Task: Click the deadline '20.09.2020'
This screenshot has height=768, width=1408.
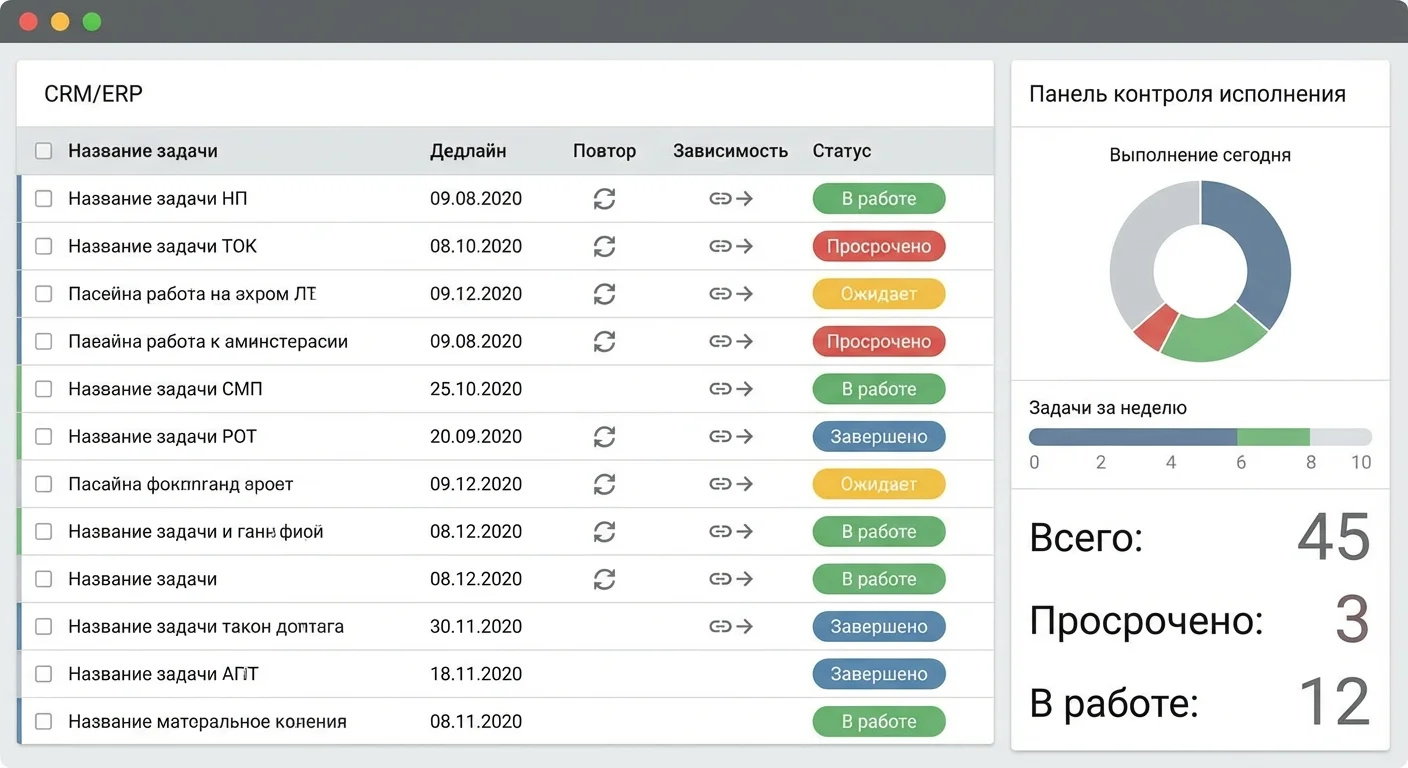Action: 476,436
